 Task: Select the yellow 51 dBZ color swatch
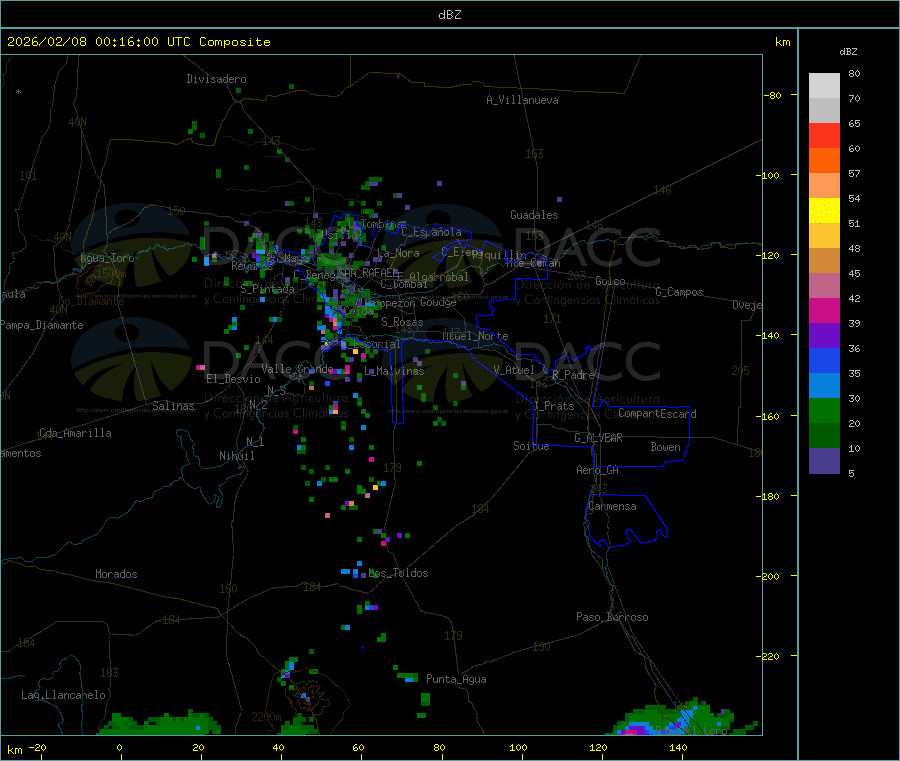pos(824,211)
